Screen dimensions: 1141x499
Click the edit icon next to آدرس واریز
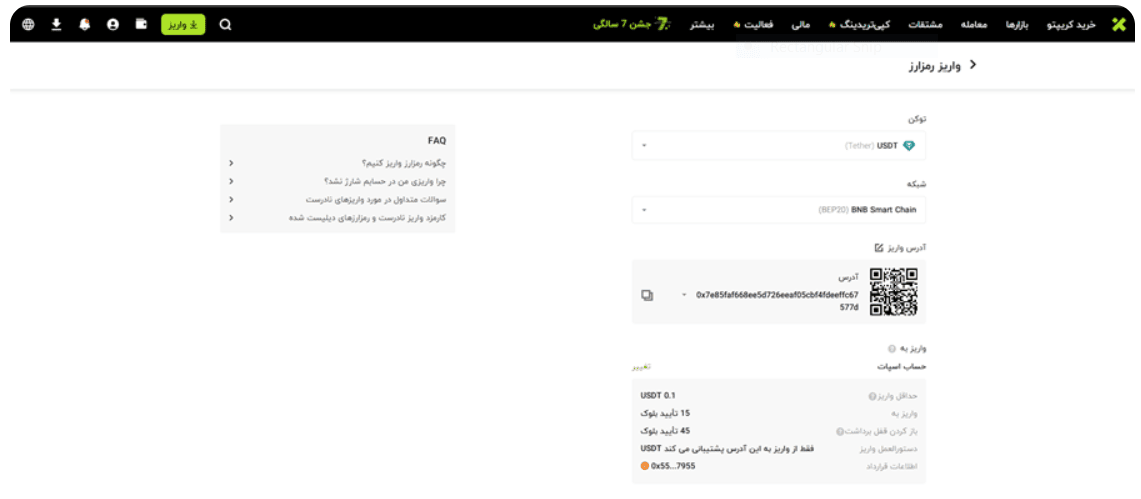coord(878,248)
